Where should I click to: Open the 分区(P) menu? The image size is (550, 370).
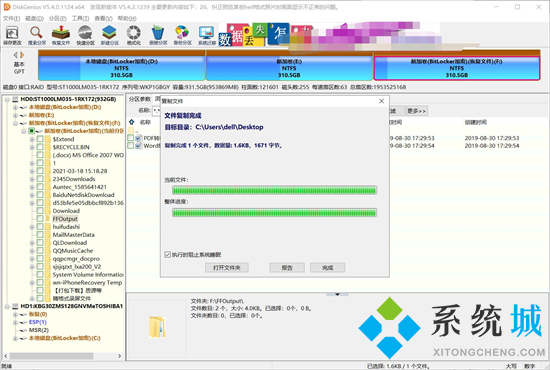(58, 18)
